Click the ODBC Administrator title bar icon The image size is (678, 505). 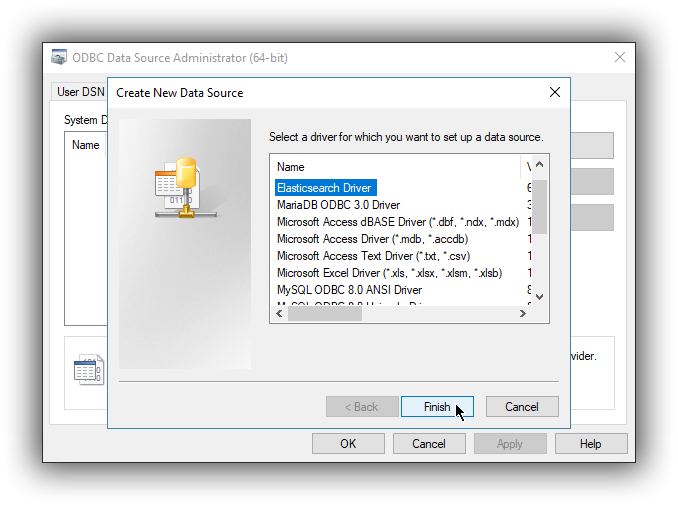pos(60,58)
